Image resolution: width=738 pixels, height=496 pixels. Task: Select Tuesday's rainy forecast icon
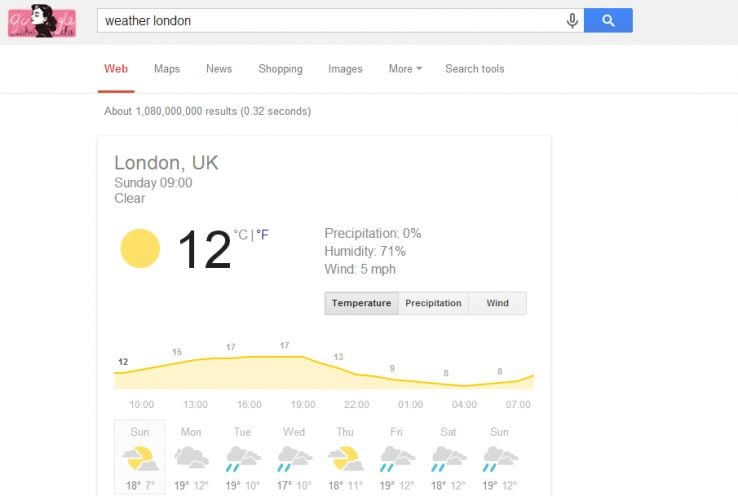(243, 458)
